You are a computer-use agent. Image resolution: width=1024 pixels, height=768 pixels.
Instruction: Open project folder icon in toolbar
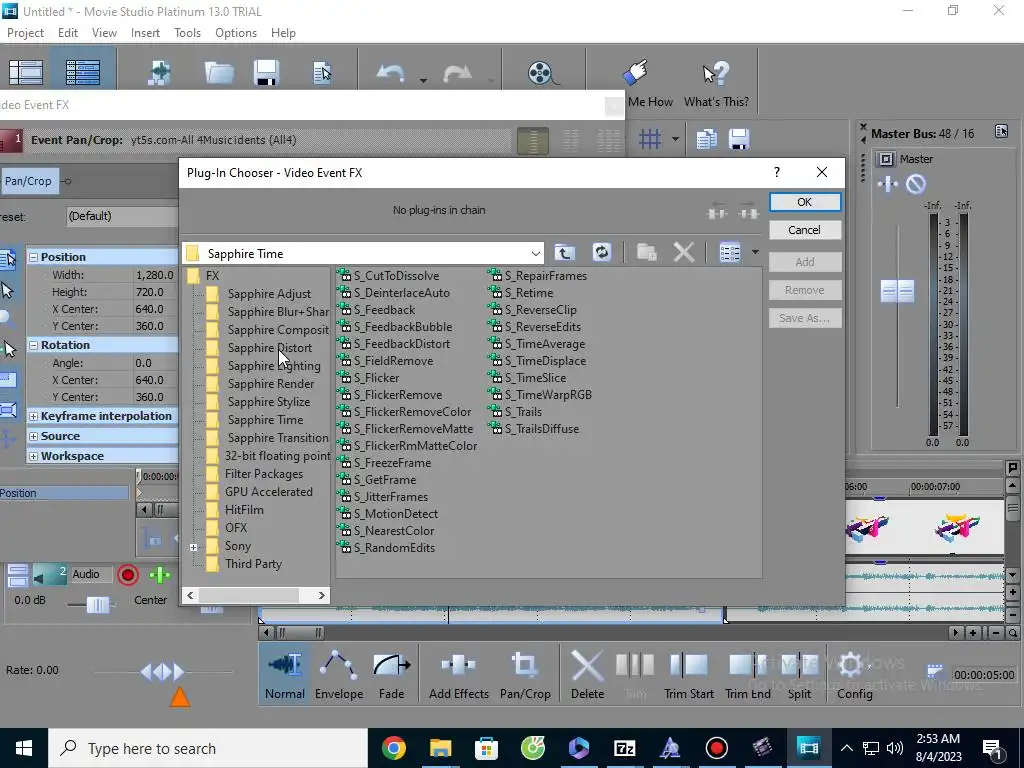pyautogui.click(x=219, y=72)
